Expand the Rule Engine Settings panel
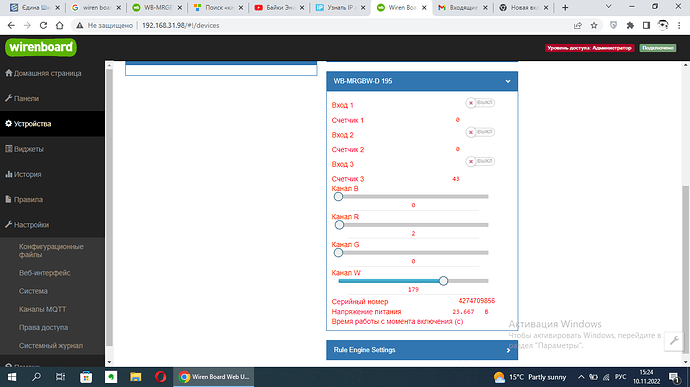Image resolution: width=690 pixels, height=387 pixels. [422, 350]
